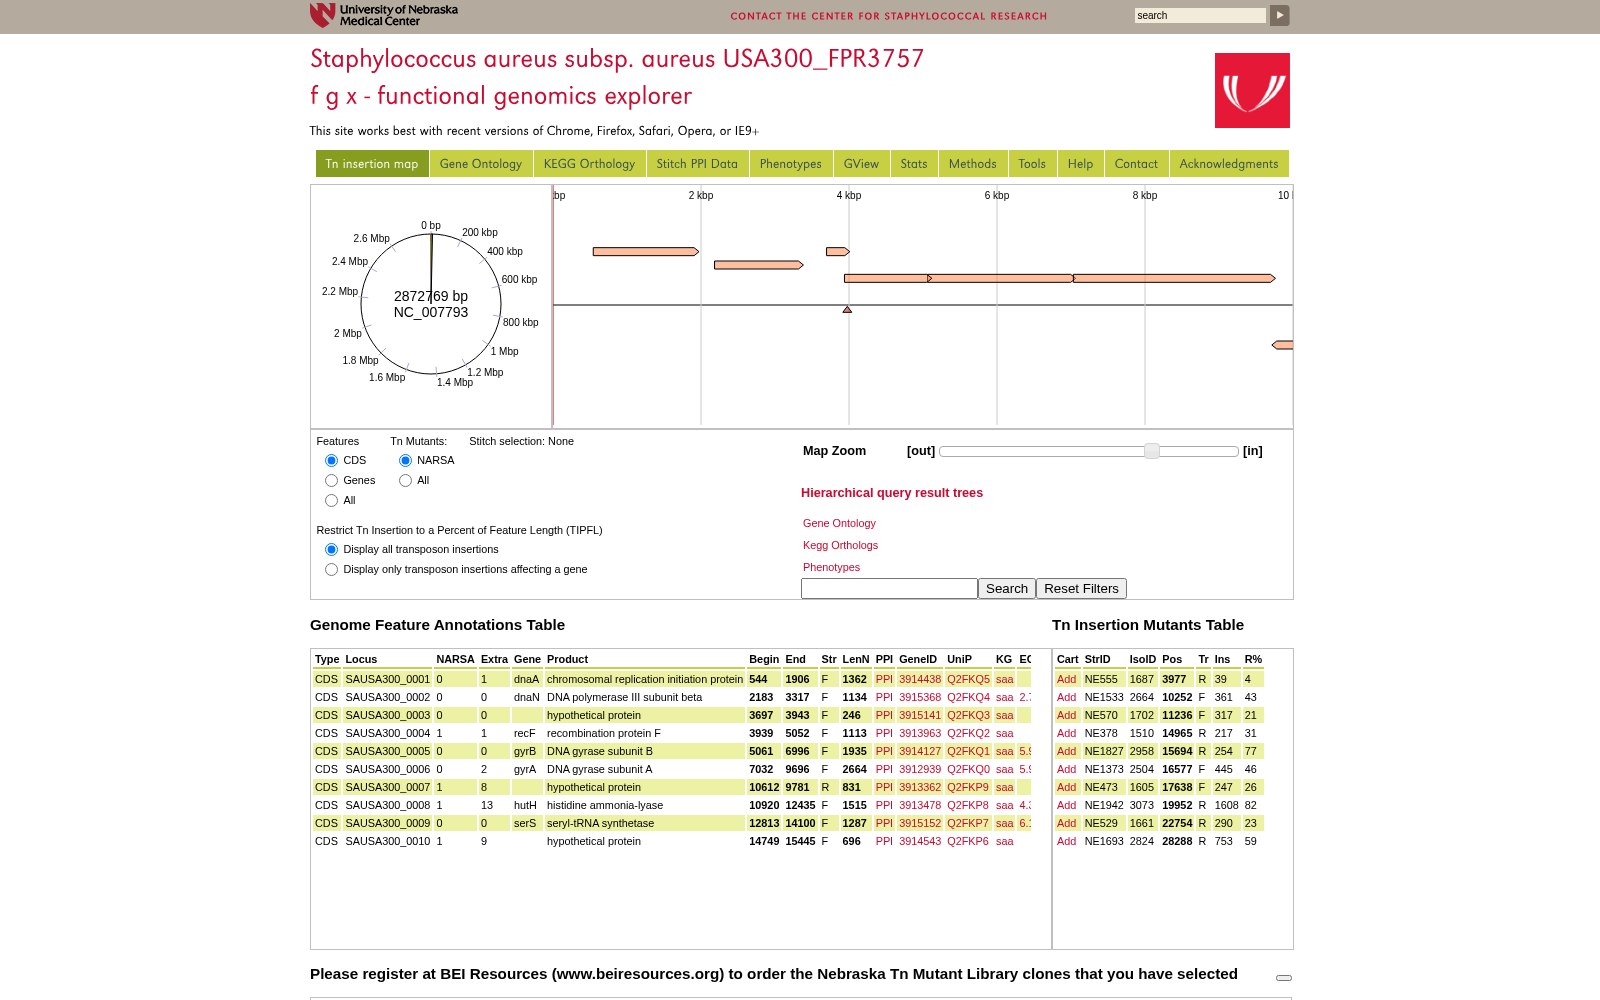Open the Methods tab

pyautogui.click(x=973, y=164)
